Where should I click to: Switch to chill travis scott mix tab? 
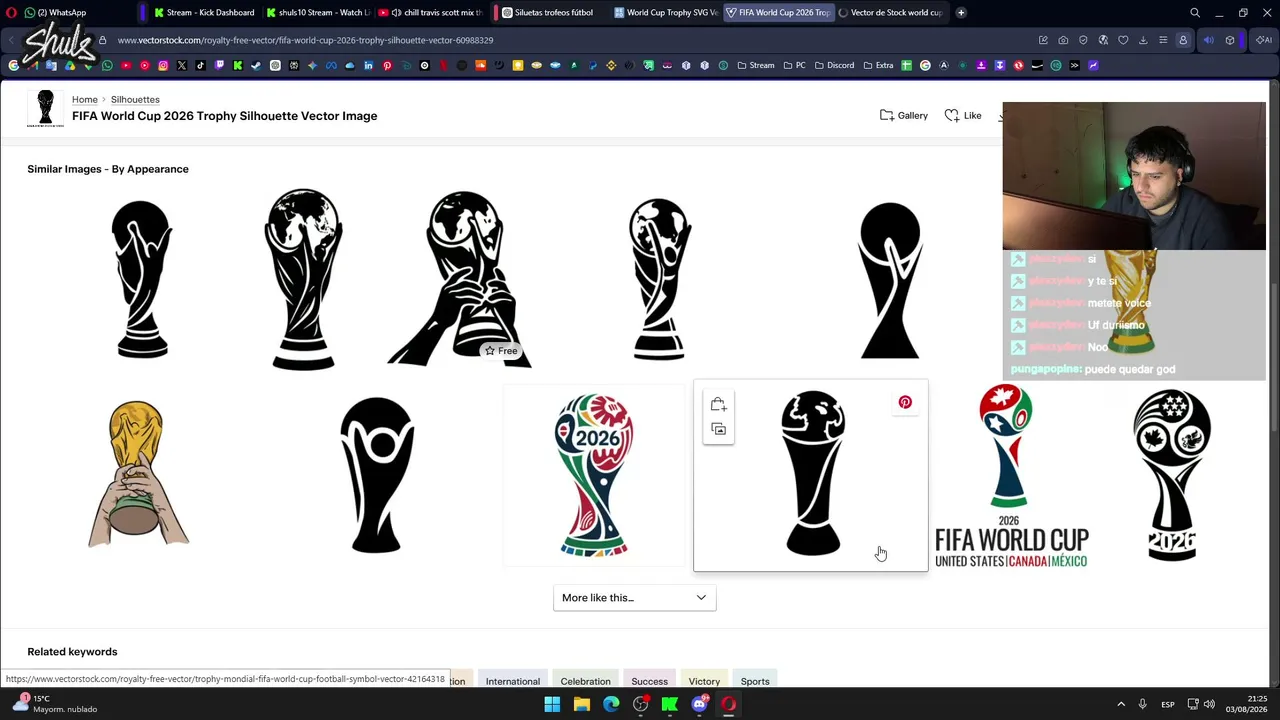432,13
